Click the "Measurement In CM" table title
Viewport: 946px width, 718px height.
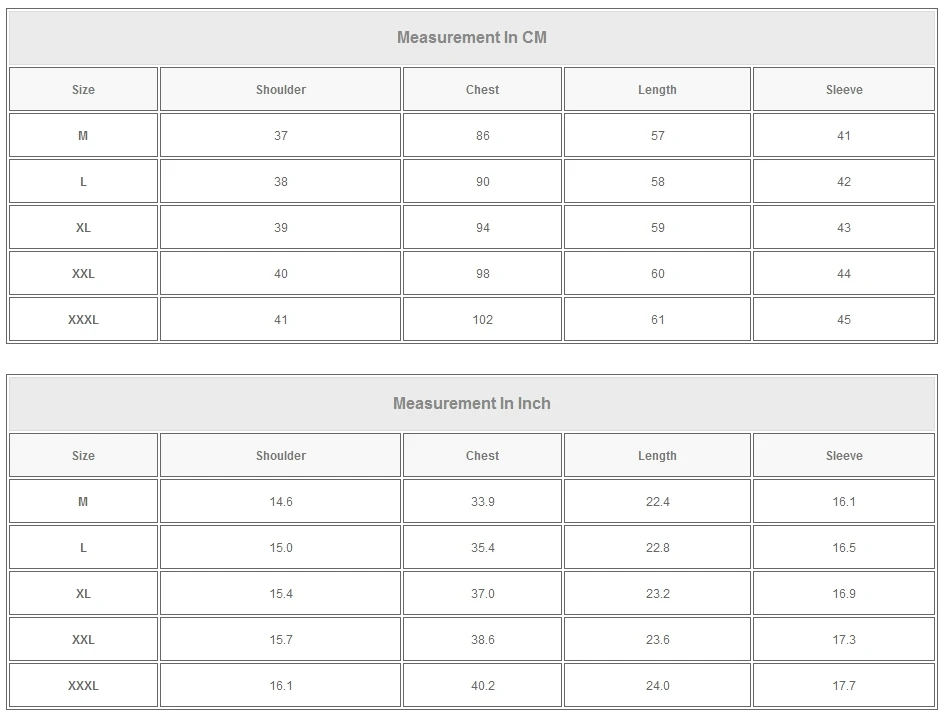tap(472, 38)
